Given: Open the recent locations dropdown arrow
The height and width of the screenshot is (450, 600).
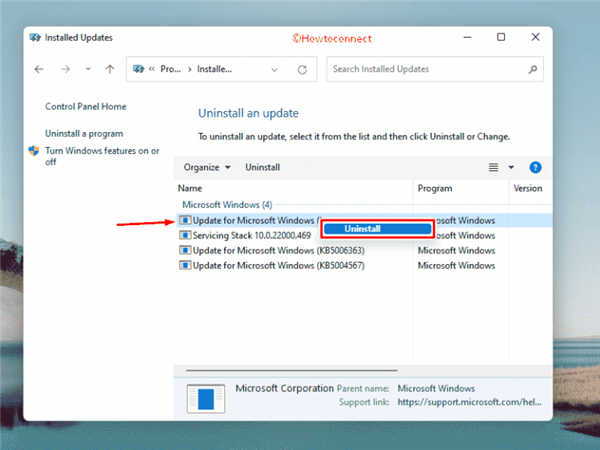Looking at the screenshot, I should pos(88,69).
